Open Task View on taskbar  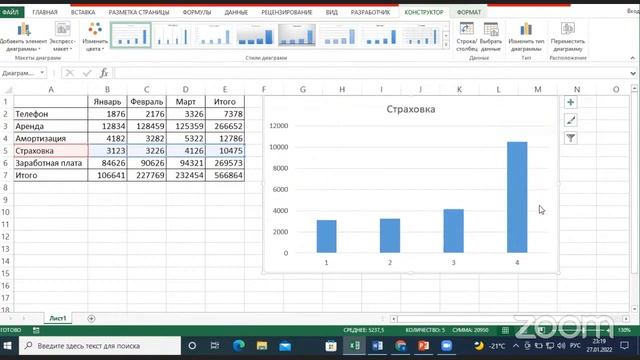tap(215, 346)
